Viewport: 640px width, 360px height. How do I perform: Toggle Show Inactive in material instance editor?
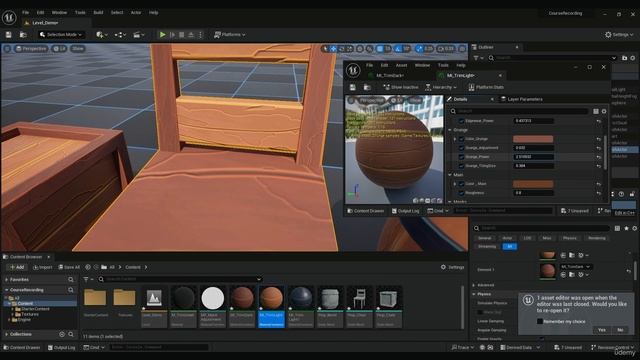point(400,87)
